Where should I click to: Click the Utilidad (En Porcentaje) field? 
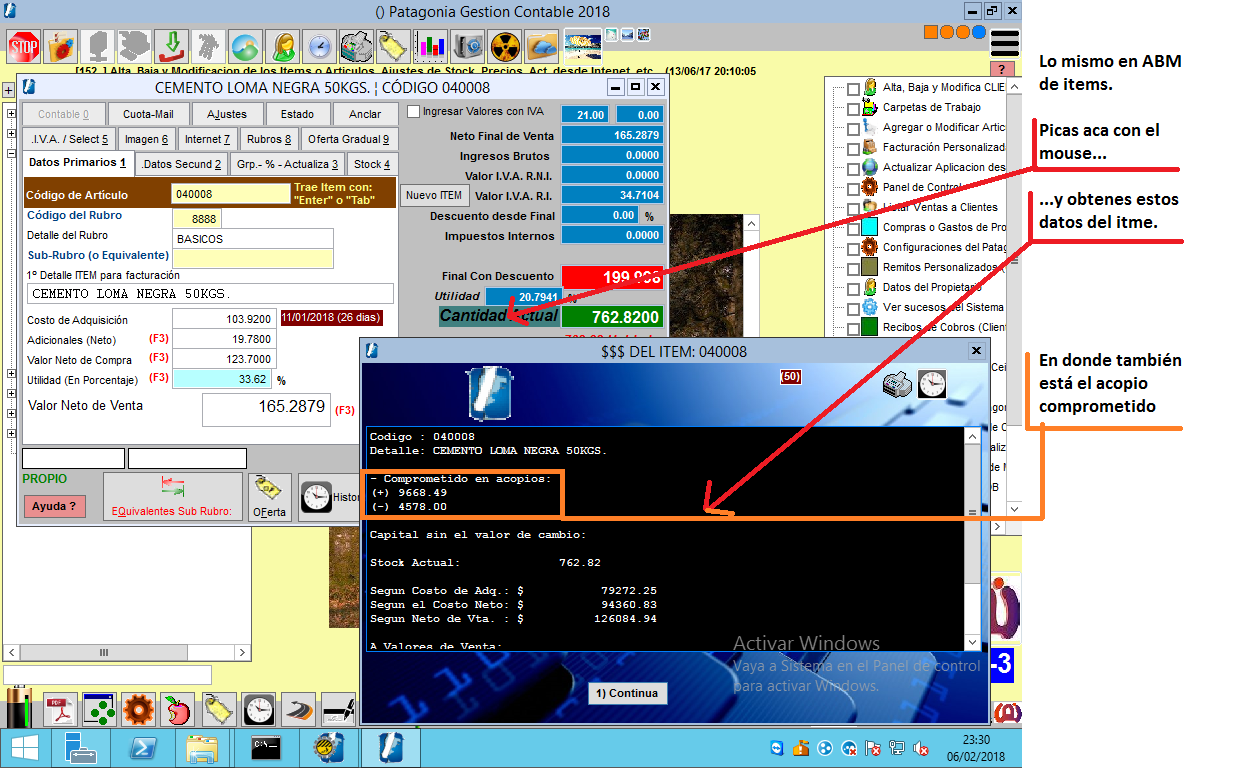[223, 379]
